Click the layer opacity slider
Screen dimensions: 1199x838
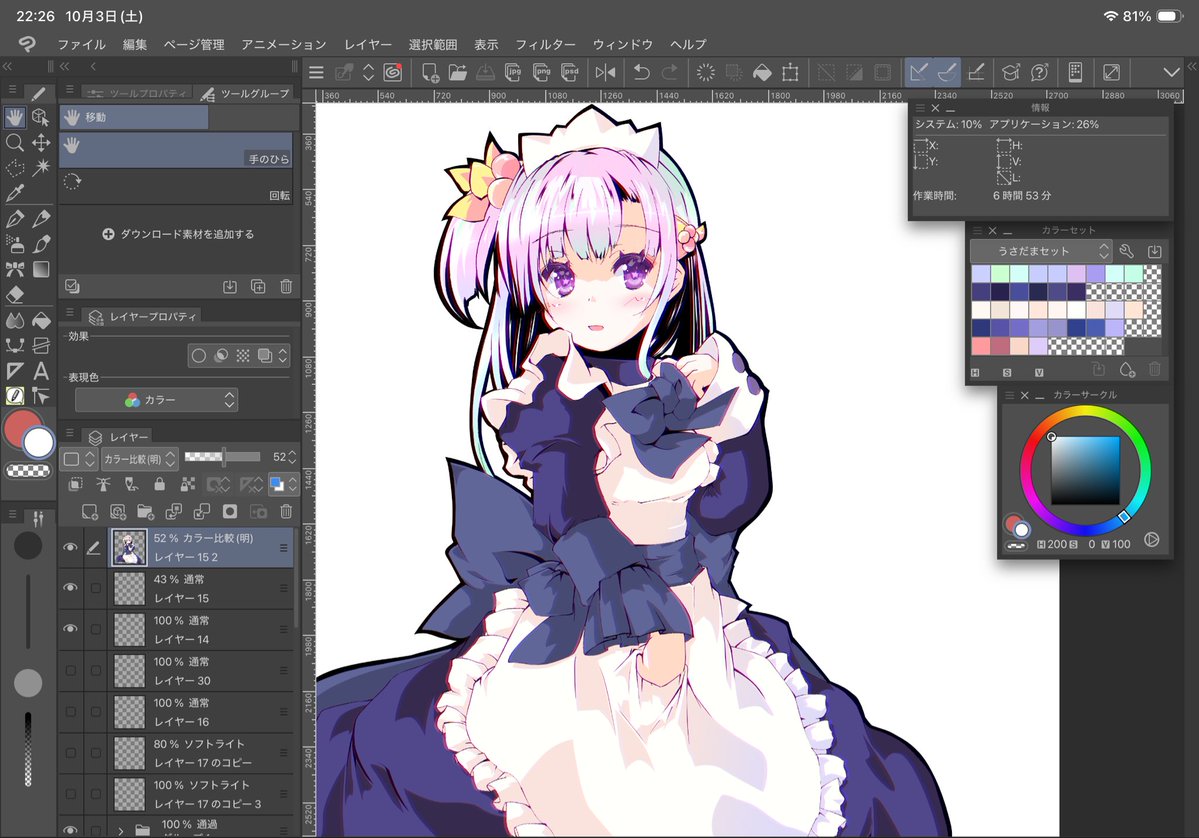pos(223,457)
